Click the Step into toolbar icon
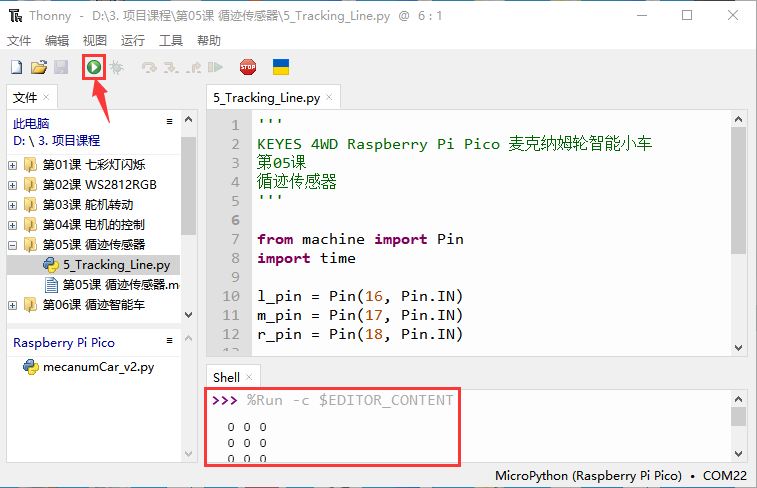 [x=171, y=67]
